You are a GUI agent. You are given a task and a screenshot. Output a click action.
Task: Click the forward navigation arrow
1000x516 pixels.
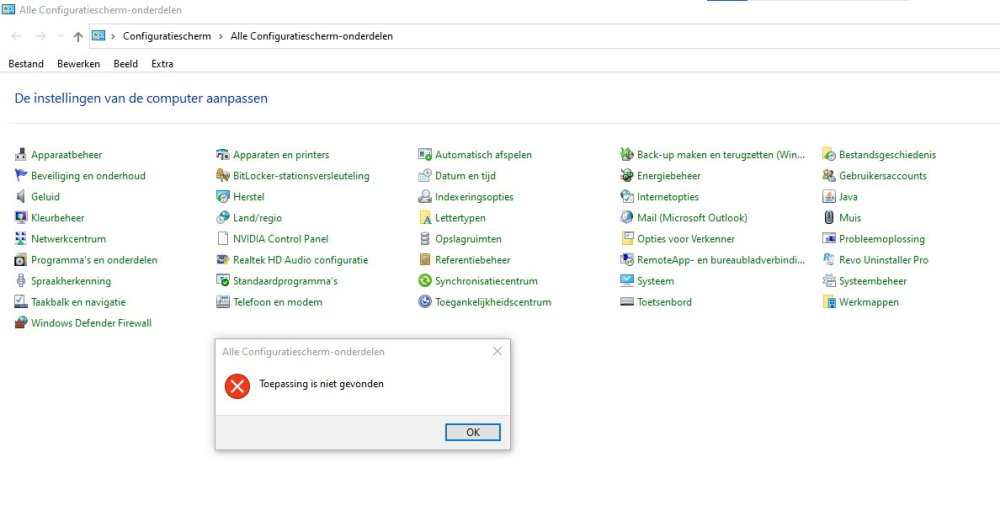point(41,36)
